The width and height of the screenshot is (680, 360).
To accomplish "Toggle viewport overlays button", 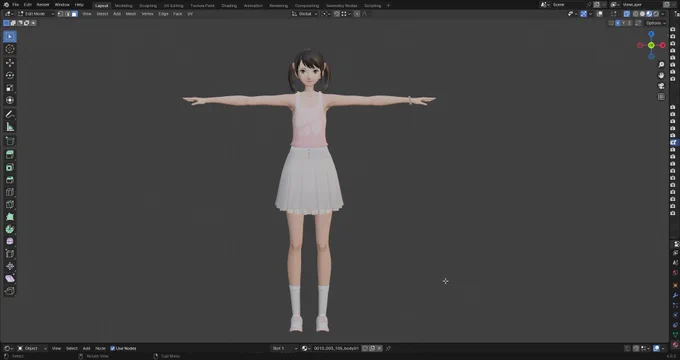I will [600, 14].
